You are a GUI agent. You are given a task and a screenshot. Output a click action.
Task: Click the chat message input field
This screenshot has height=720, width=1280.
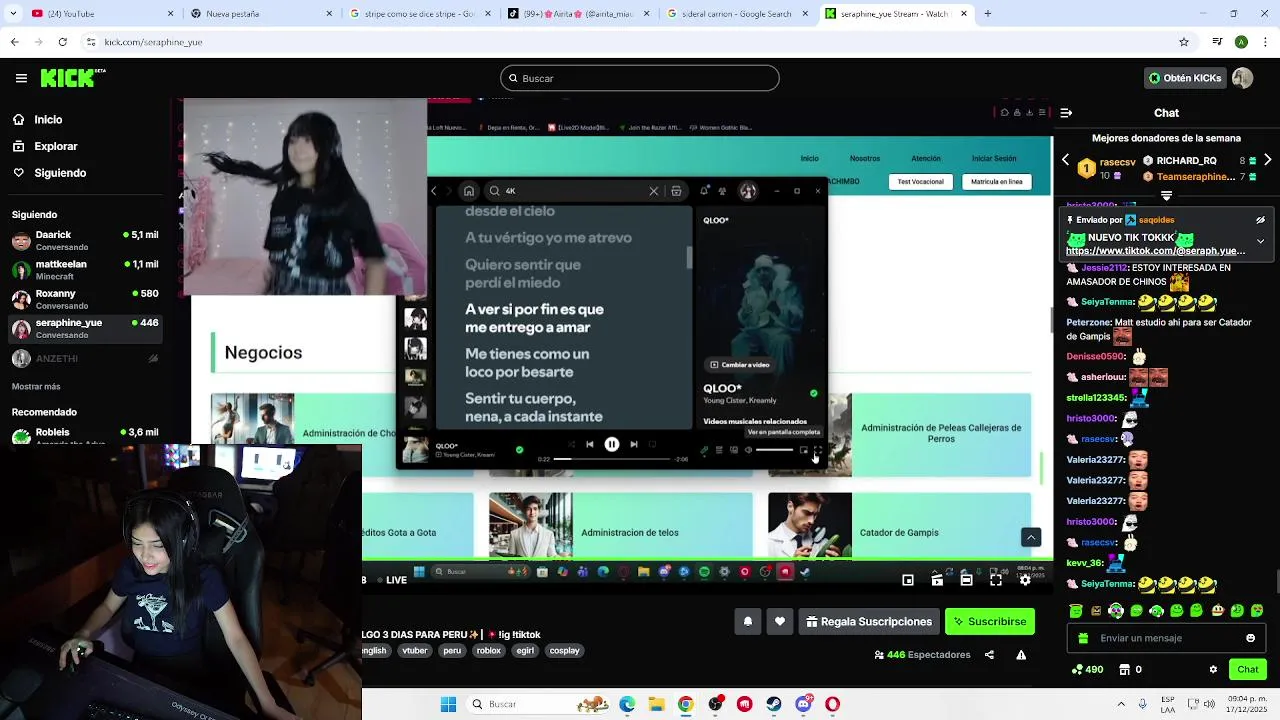pos(1168,638)
